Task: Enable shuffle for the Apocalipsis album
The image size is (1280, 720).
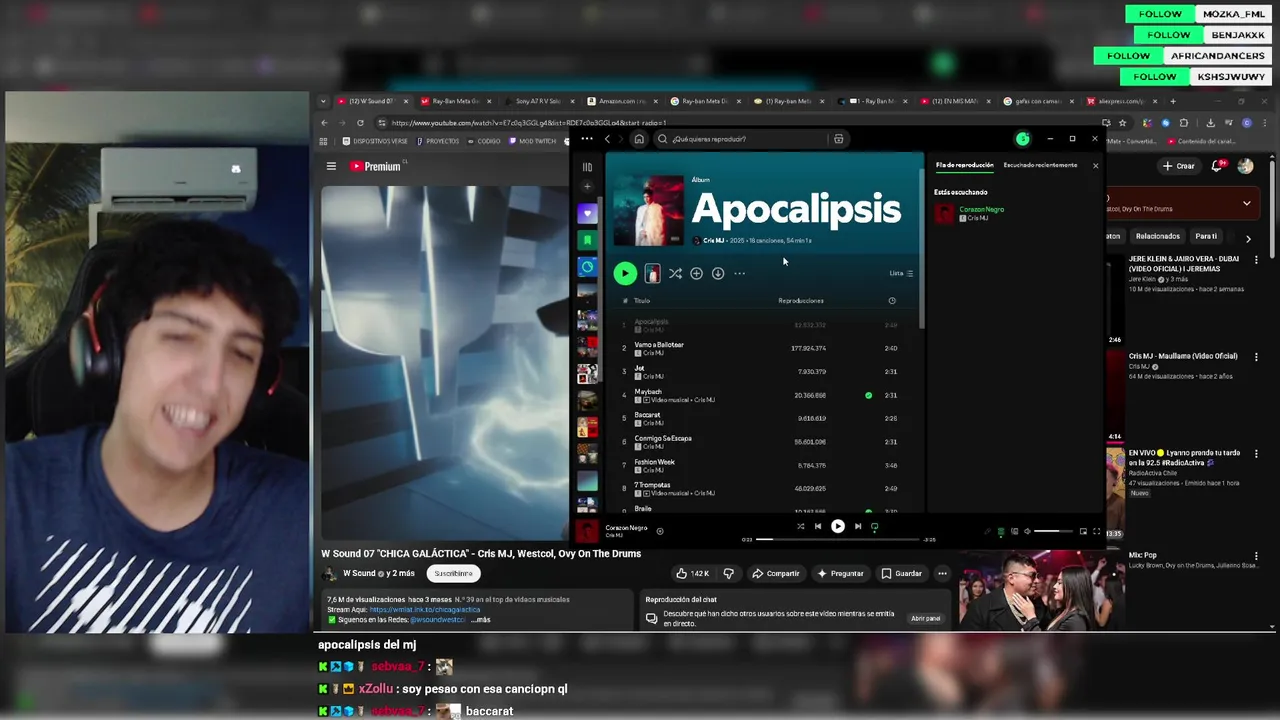Action: pos(675,273)
